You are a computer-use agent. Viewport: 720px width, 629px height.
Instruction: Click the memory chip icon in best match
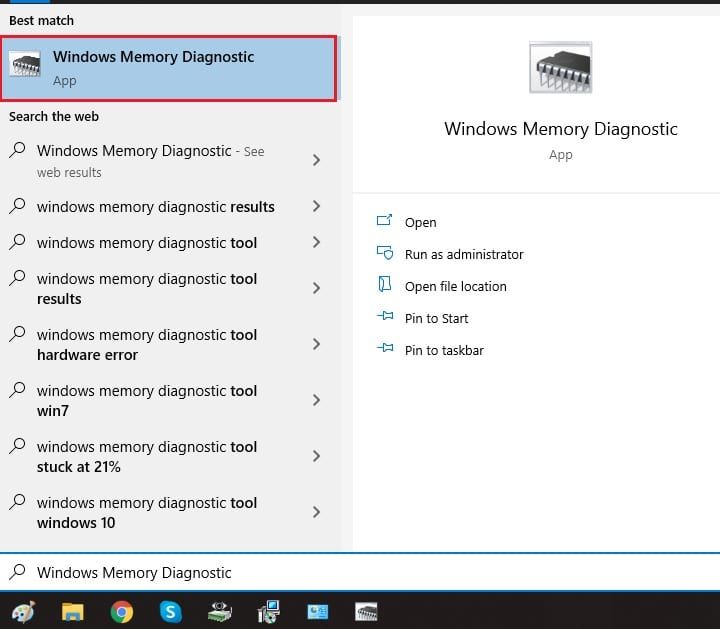point(25,64)
